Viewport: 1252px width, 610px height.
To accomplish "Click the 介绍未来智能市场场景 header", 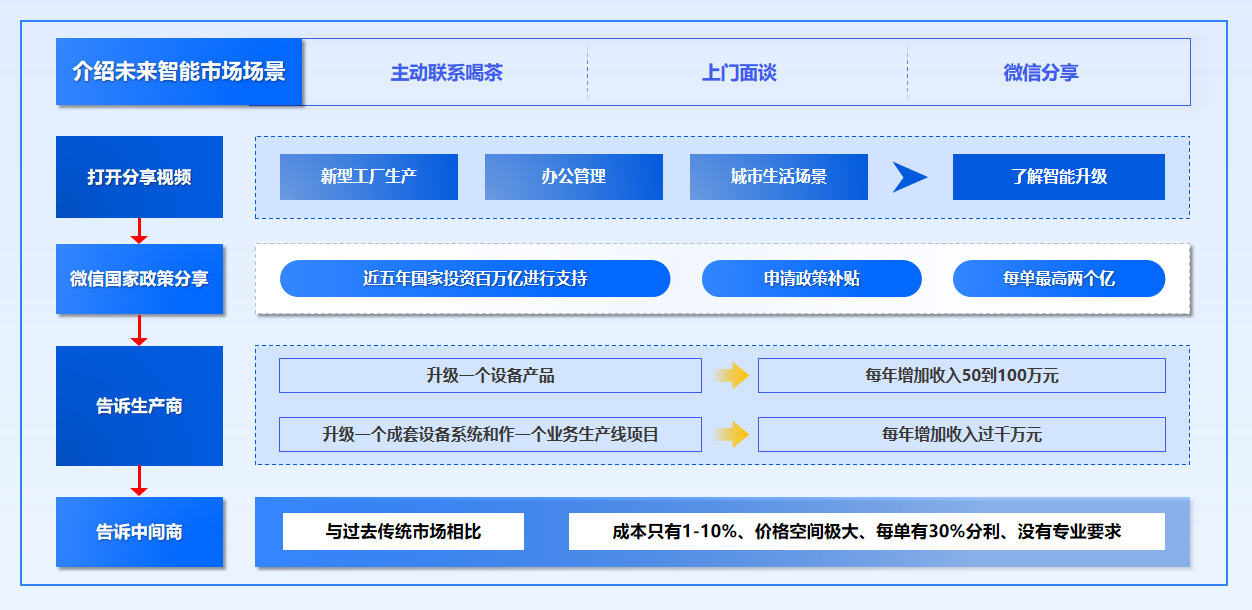I will pos(179,72).
